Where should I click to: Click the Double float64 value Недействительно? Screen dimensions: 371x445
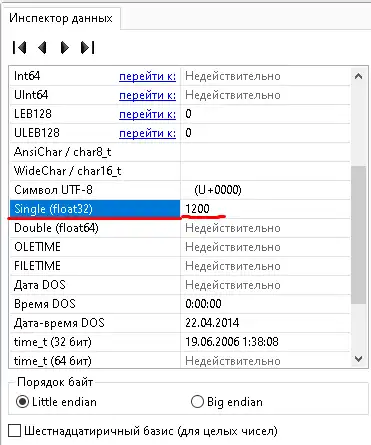[x=233, y=228]
